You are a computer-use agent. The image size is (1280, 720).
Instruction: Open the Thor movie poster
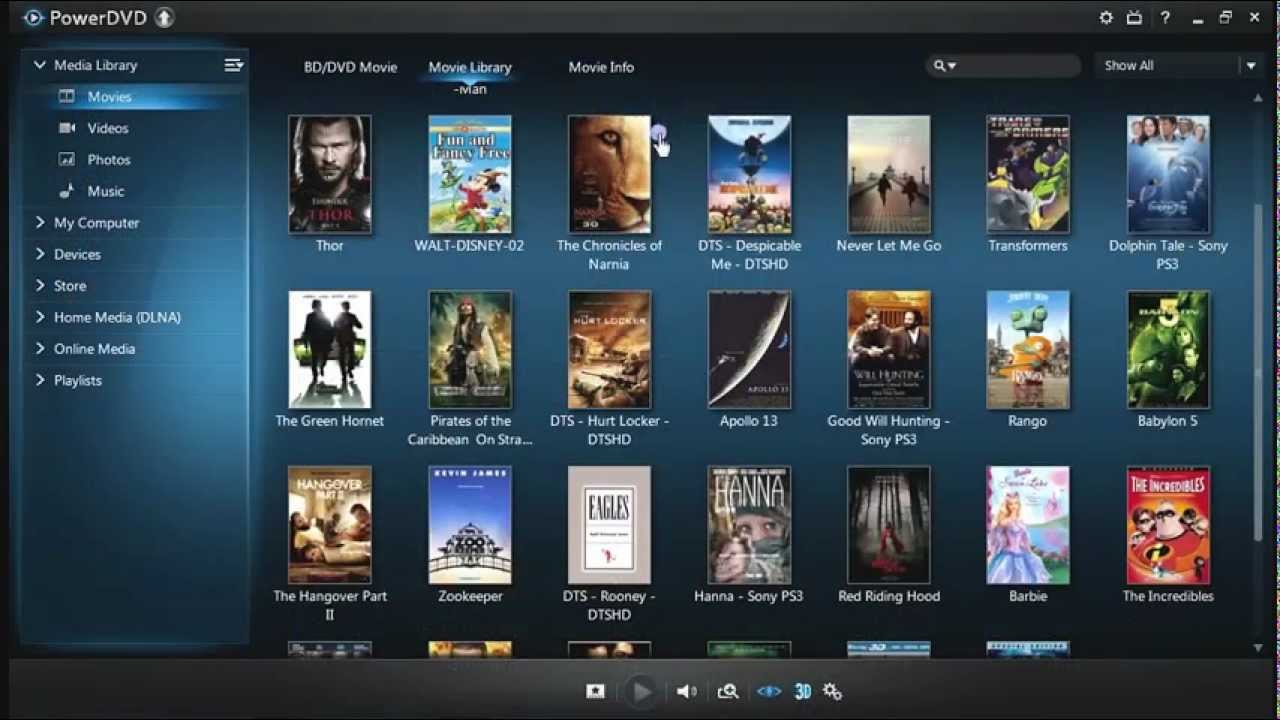pos(329,174)
